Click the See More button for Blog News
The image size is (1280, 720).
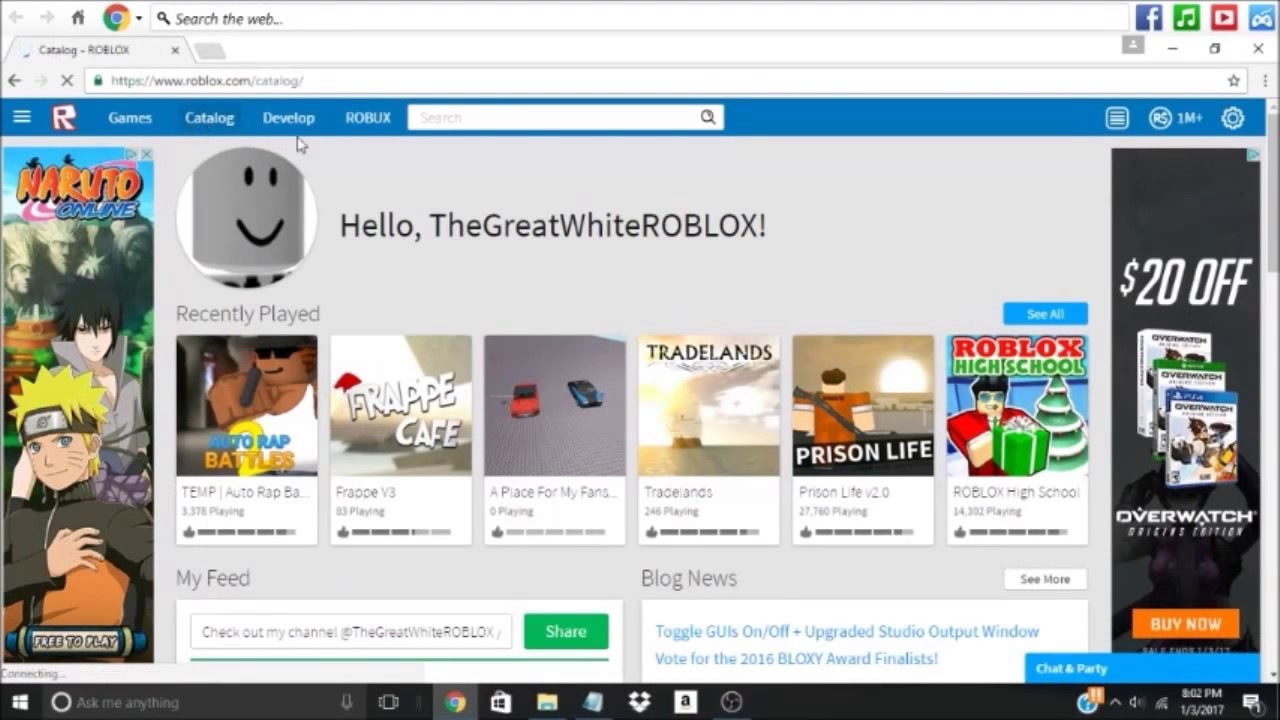tap(1045, 579)
